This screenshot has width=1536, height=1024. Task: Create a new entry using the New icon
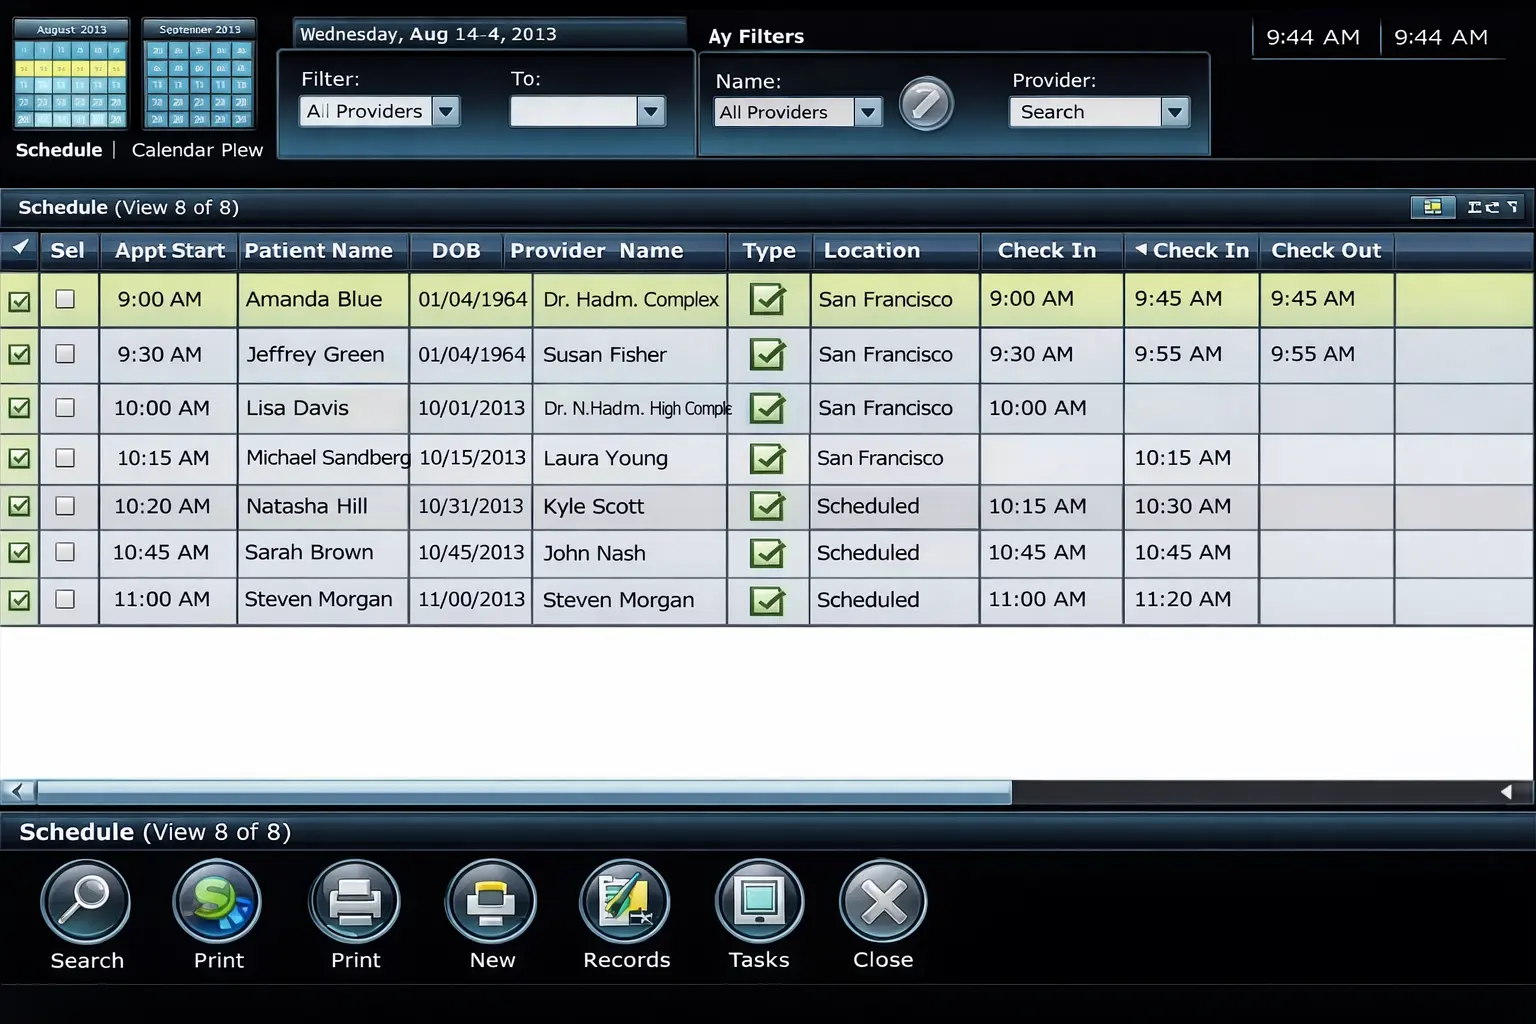pos(491,901)
